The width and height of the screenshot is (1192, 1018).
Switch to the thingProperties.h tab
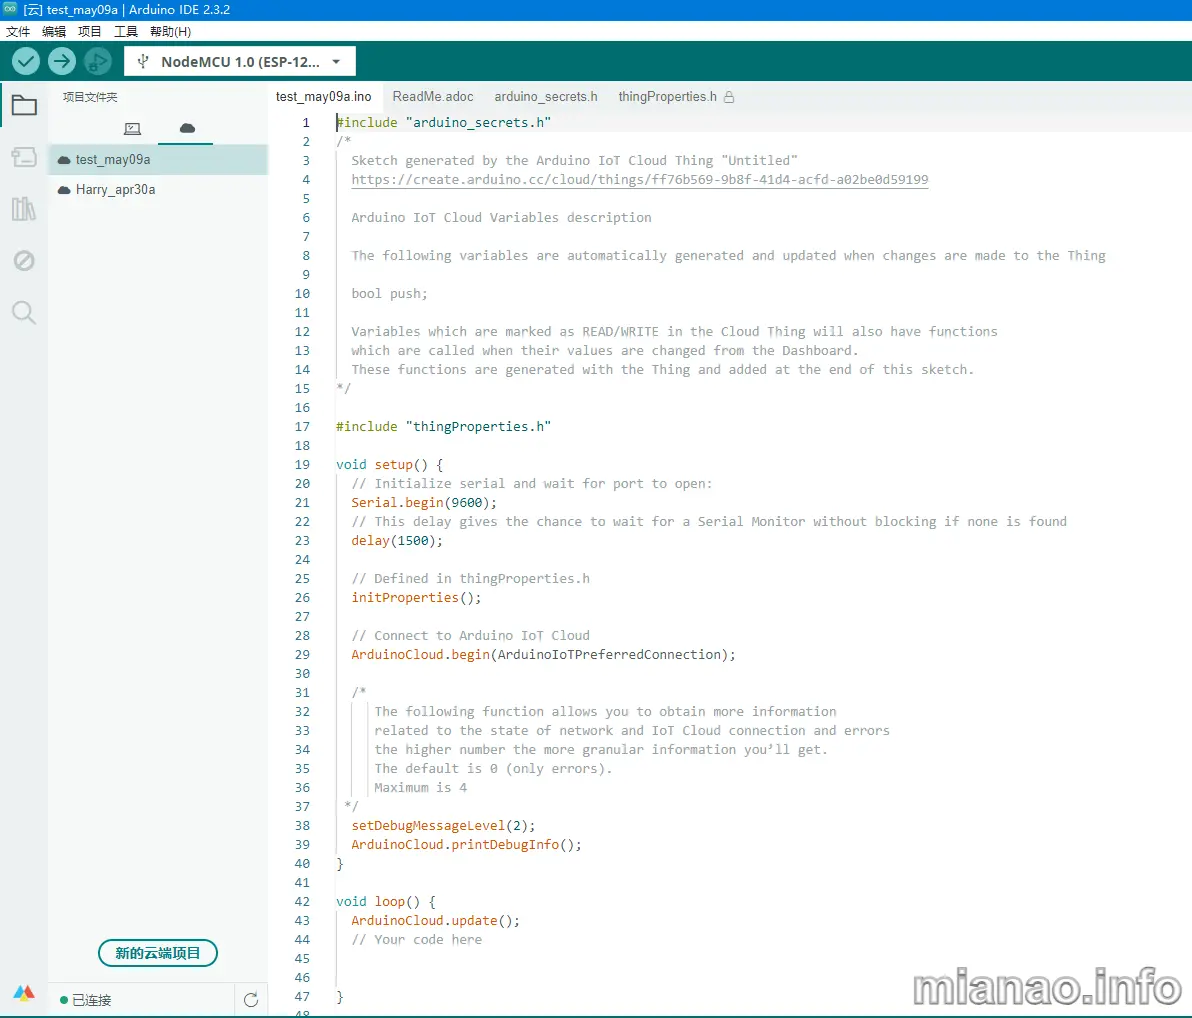click(667, 97)
